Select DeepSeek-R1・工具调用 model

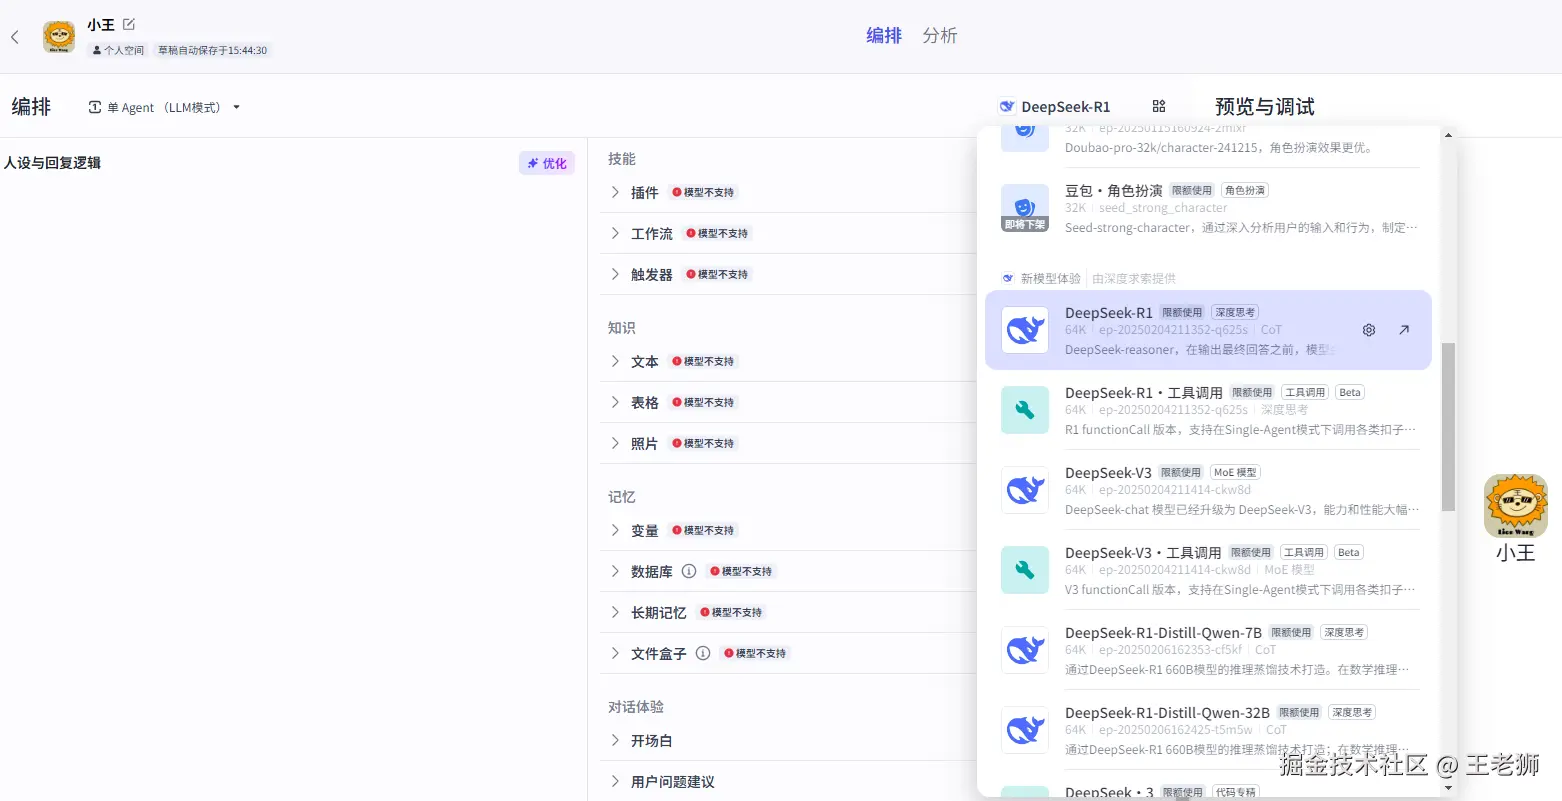[1208, 410]
